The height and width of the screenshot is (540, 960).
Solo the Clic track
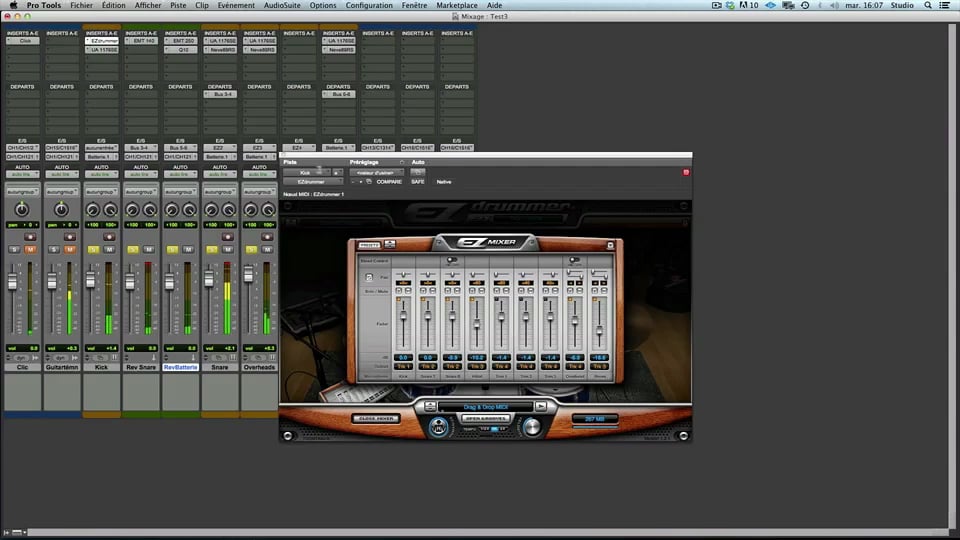tap(14, 250)
